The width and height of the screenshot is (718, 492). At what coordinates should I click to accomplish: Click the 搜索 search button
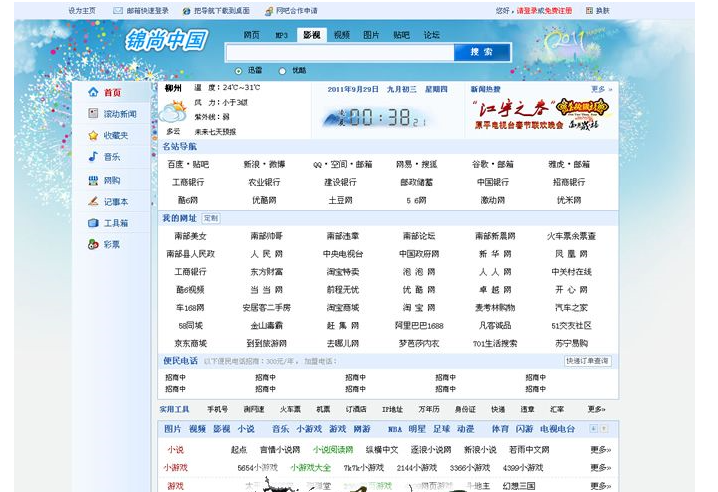[x=482, y=52]
